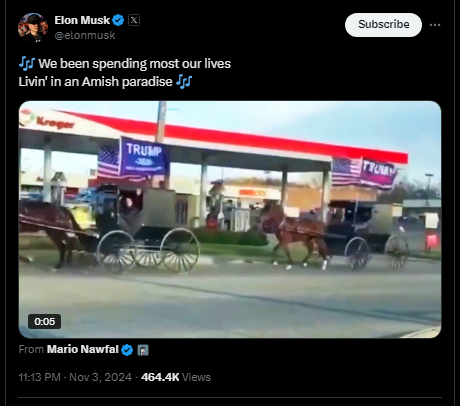Screen dimensions: 460x406
Task: Click the music notes emoji after "paradise"
Action: [x=184, y=81]
